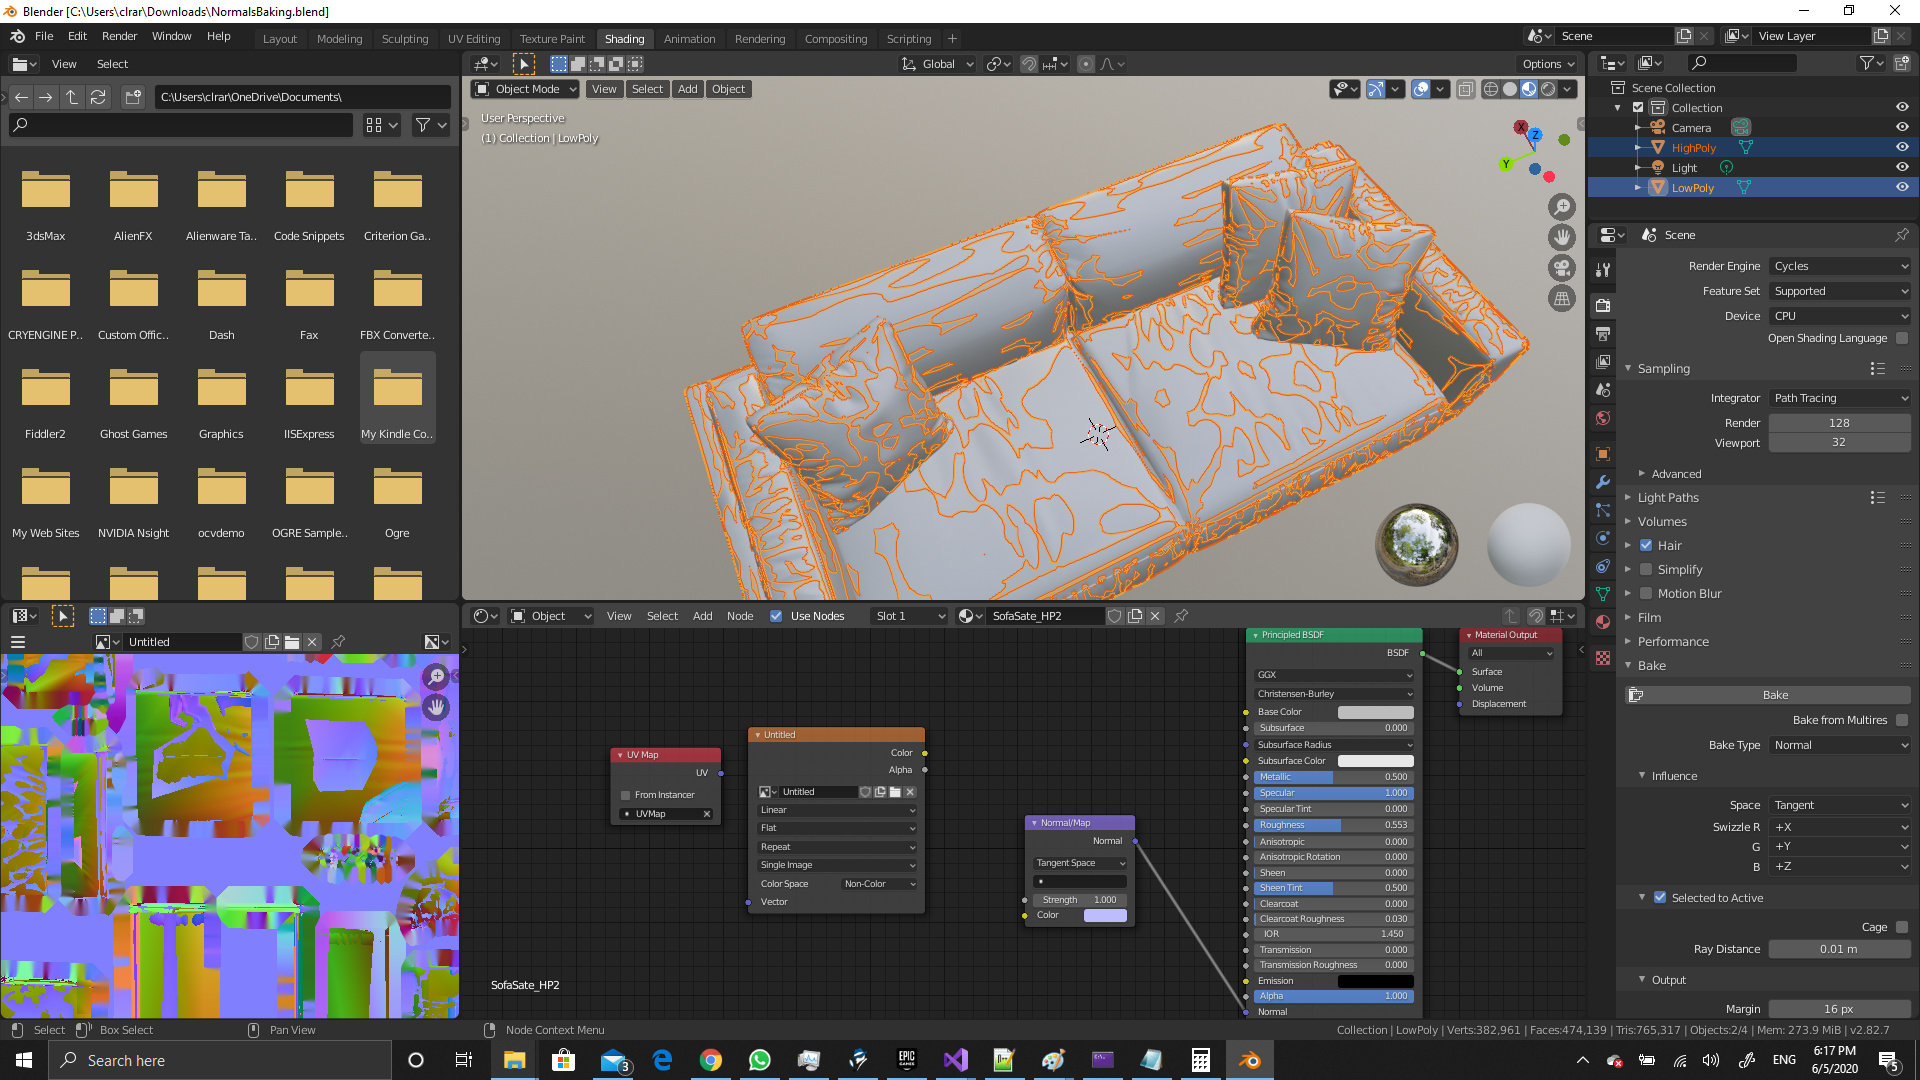1920x1080 pixels.
Task: Click the viewport zoom magnifier icon
Action: tap(1561, 207)
